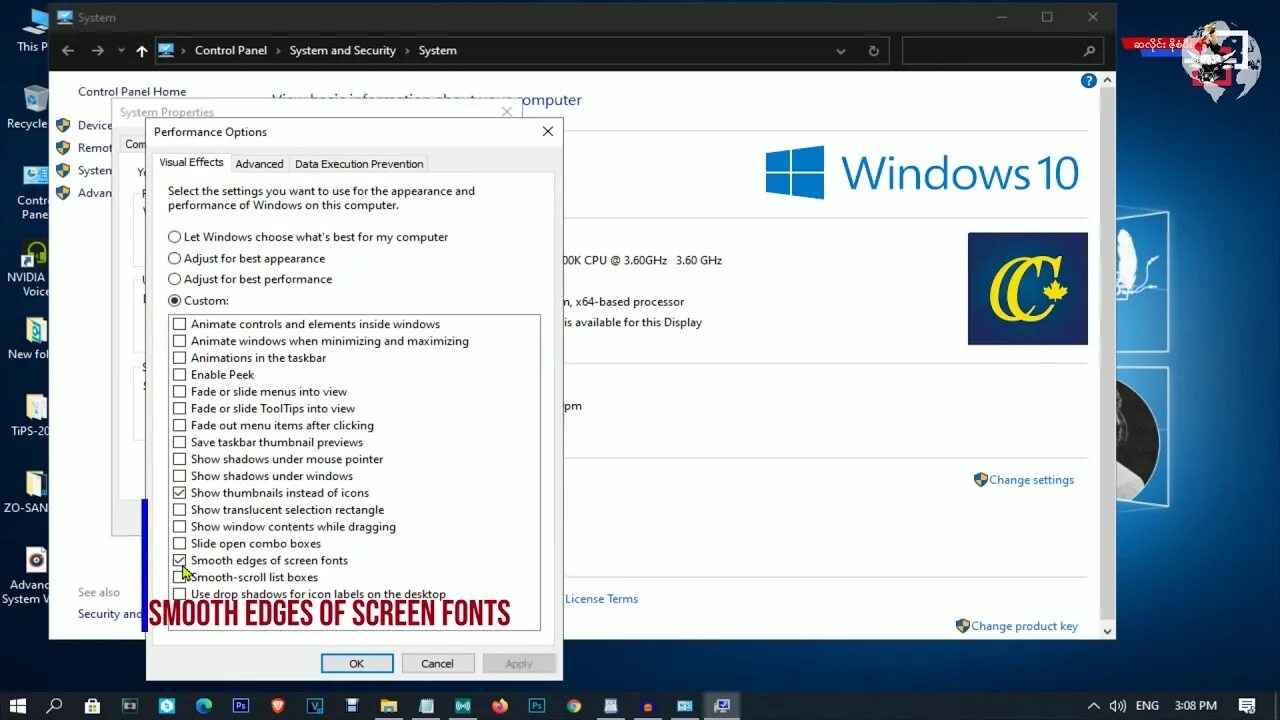Open recent locations dropdown arrow
This screenshot has height=720, width=1280.
click(x=121, y=51)
